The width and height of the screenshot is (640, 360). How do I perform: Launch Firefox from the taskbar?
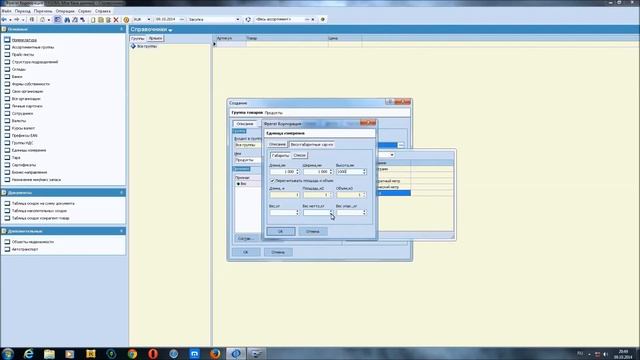(x=215, y=353)
